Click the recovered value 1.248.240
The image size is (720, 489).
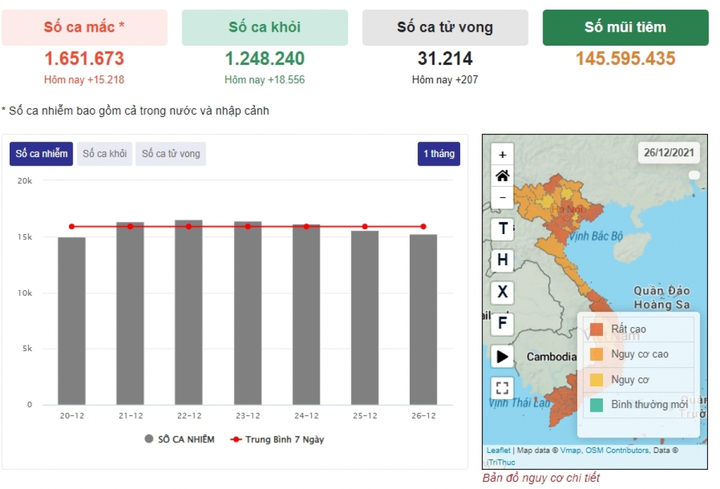pos(264,59)
